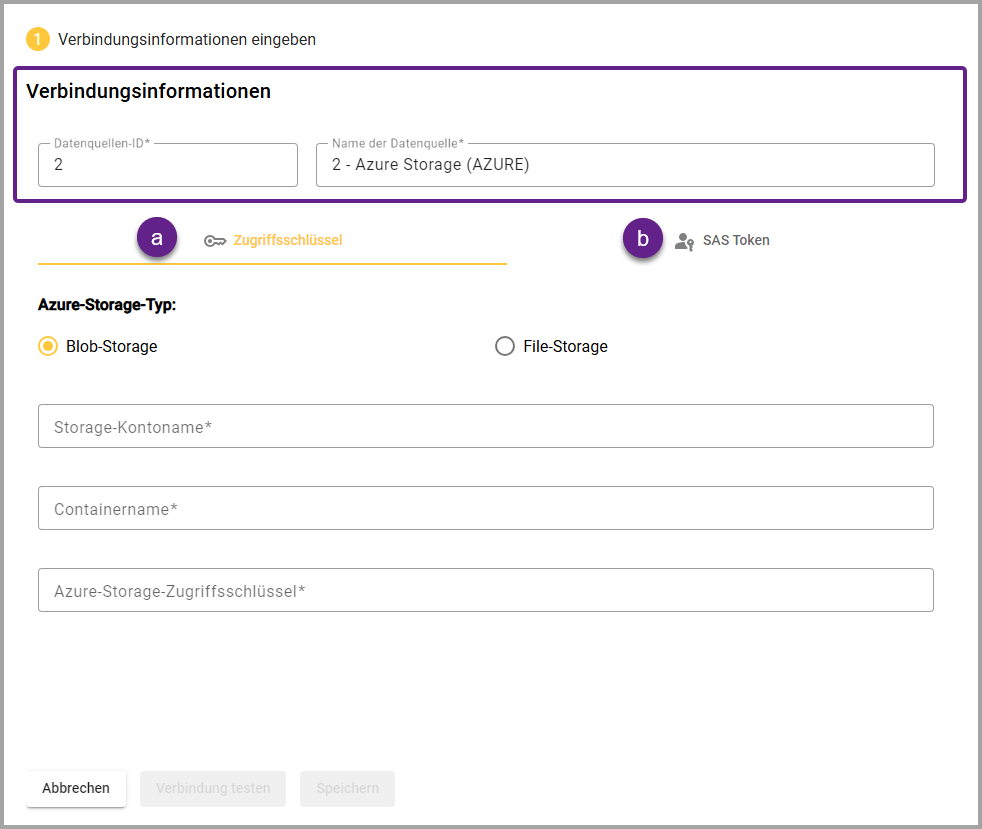Click the Azure-Storage-Typ label
Viewport: 982px width, 829px height.
pos(107,305)
